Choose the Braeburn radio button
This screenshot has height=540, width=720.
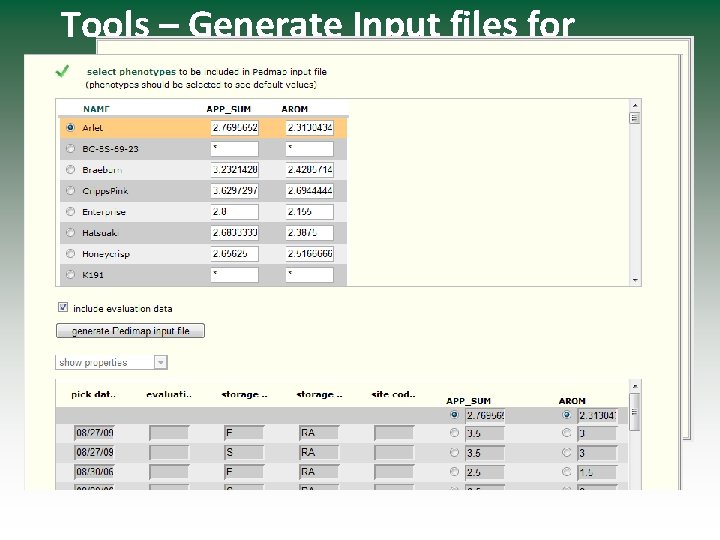(70, 169)
